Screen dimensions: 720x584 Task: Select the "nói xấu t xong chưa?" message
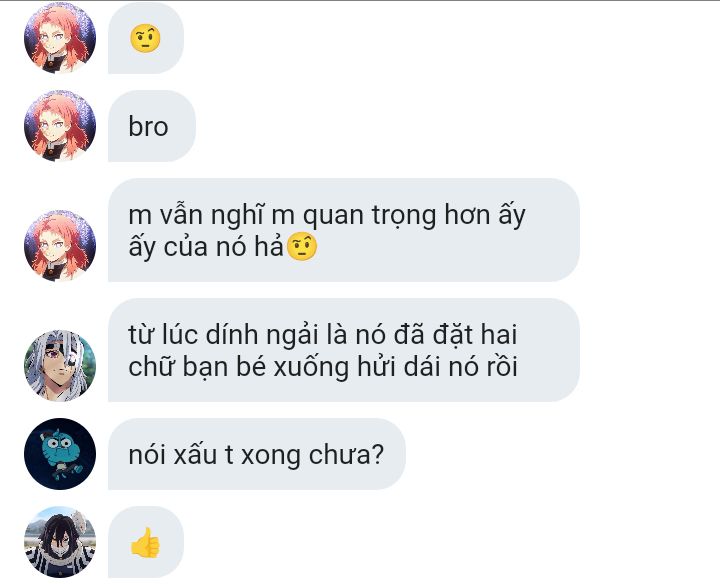[257, 454]
